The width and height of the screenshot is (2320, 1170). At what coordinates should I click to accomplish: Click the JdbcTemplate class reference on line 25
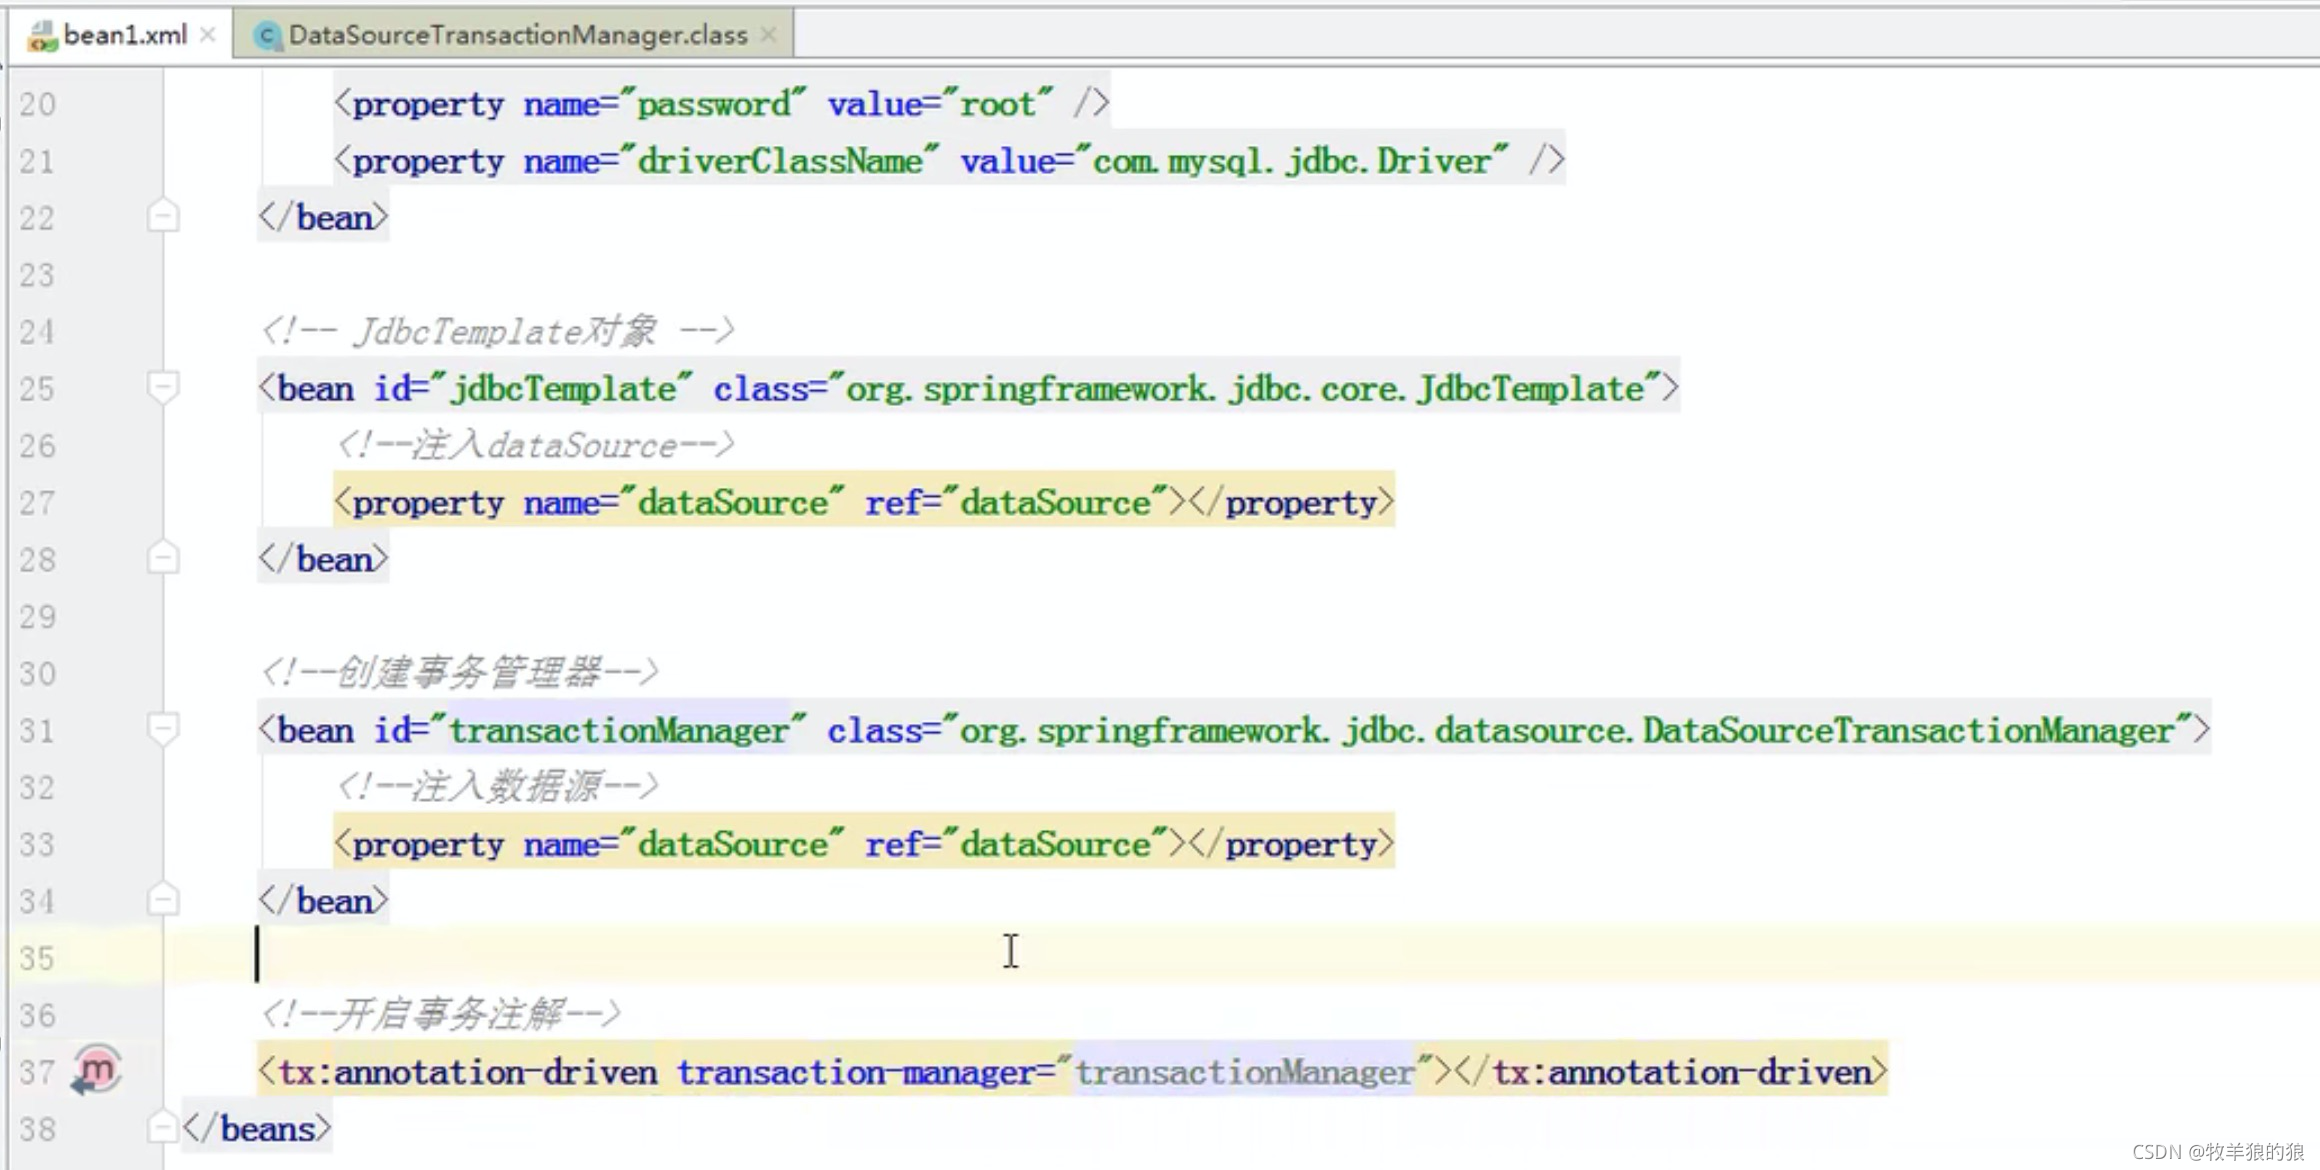tap(1532, 389)
